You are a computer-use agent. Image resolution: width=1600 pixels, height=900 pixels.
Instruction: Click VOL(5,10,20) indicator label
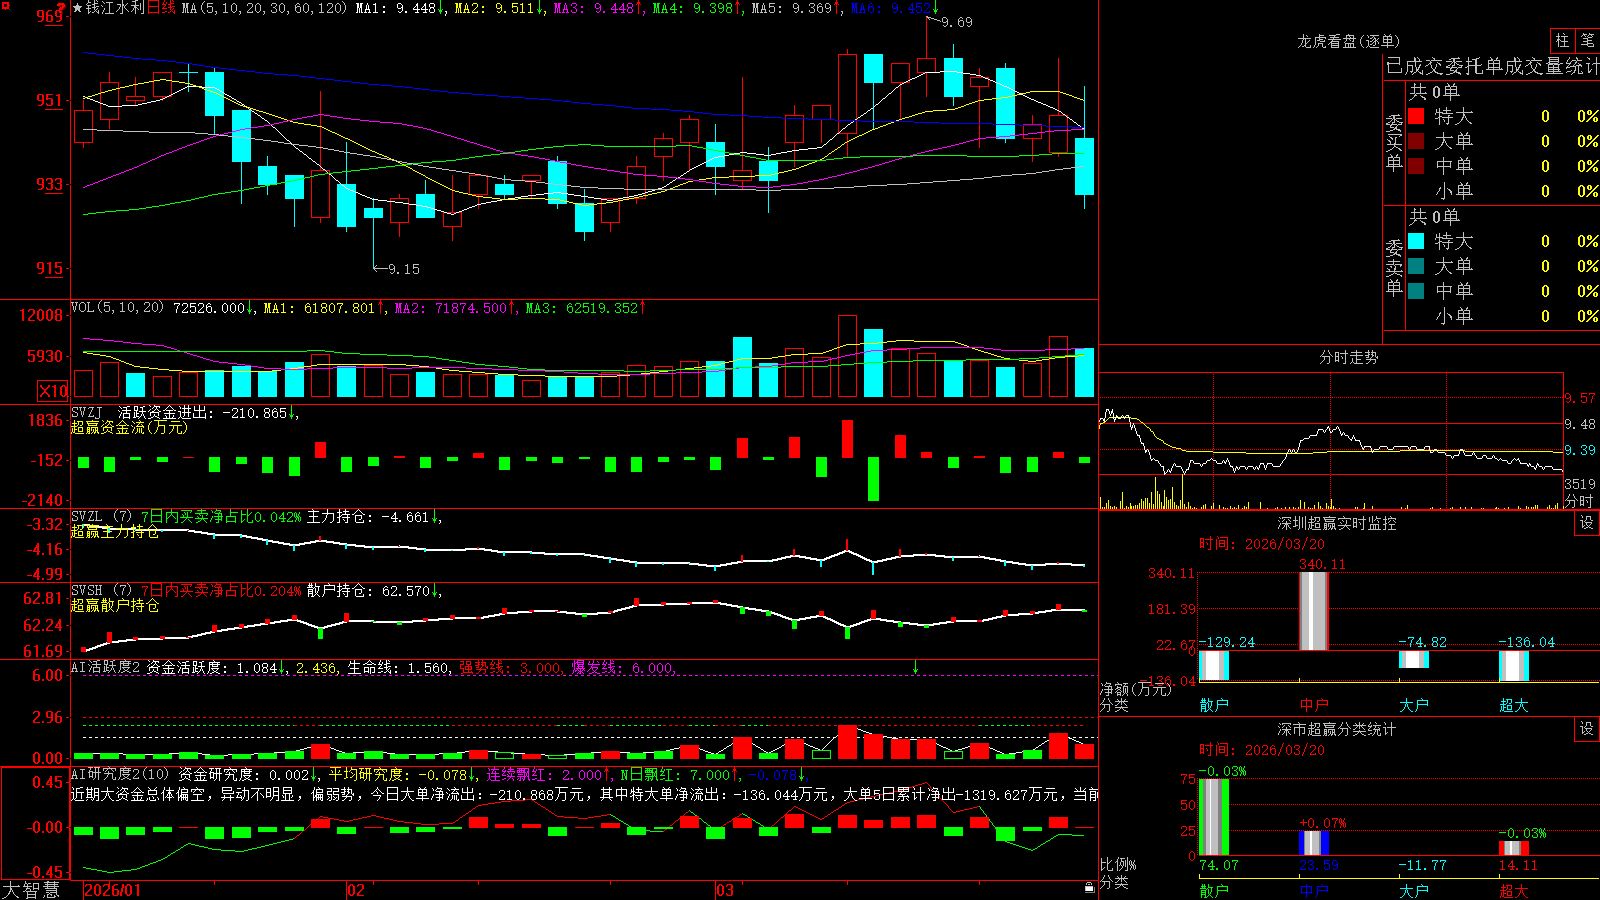118,308
